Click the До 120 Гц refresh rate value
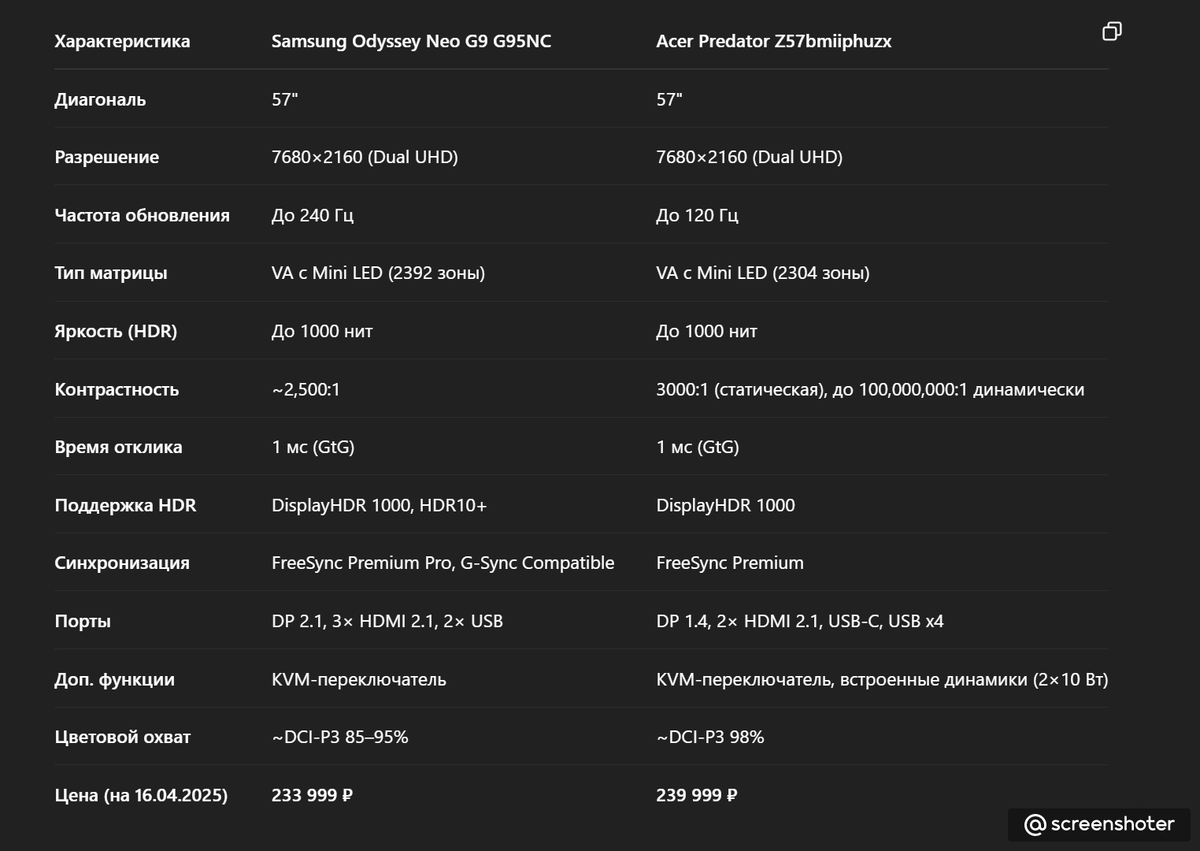The height and width of the screenshot is (851, 1200). pos(697,215)
